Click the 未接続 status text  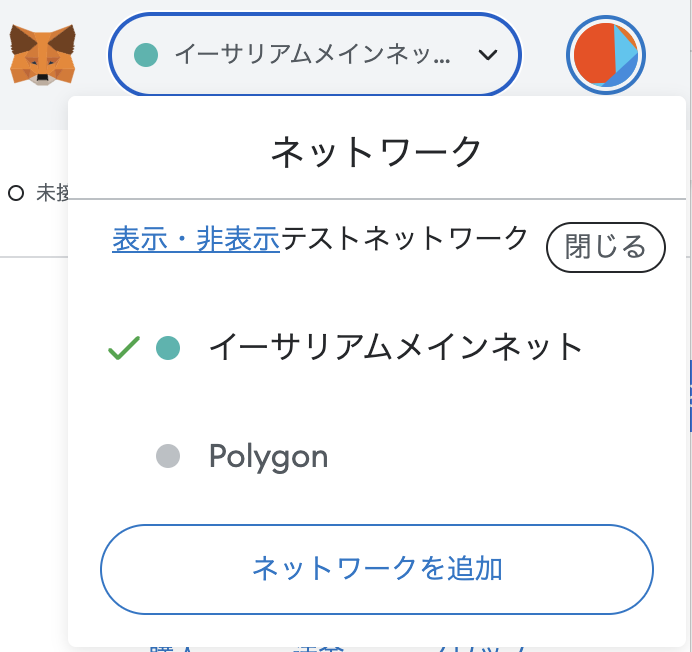[52, 193]
